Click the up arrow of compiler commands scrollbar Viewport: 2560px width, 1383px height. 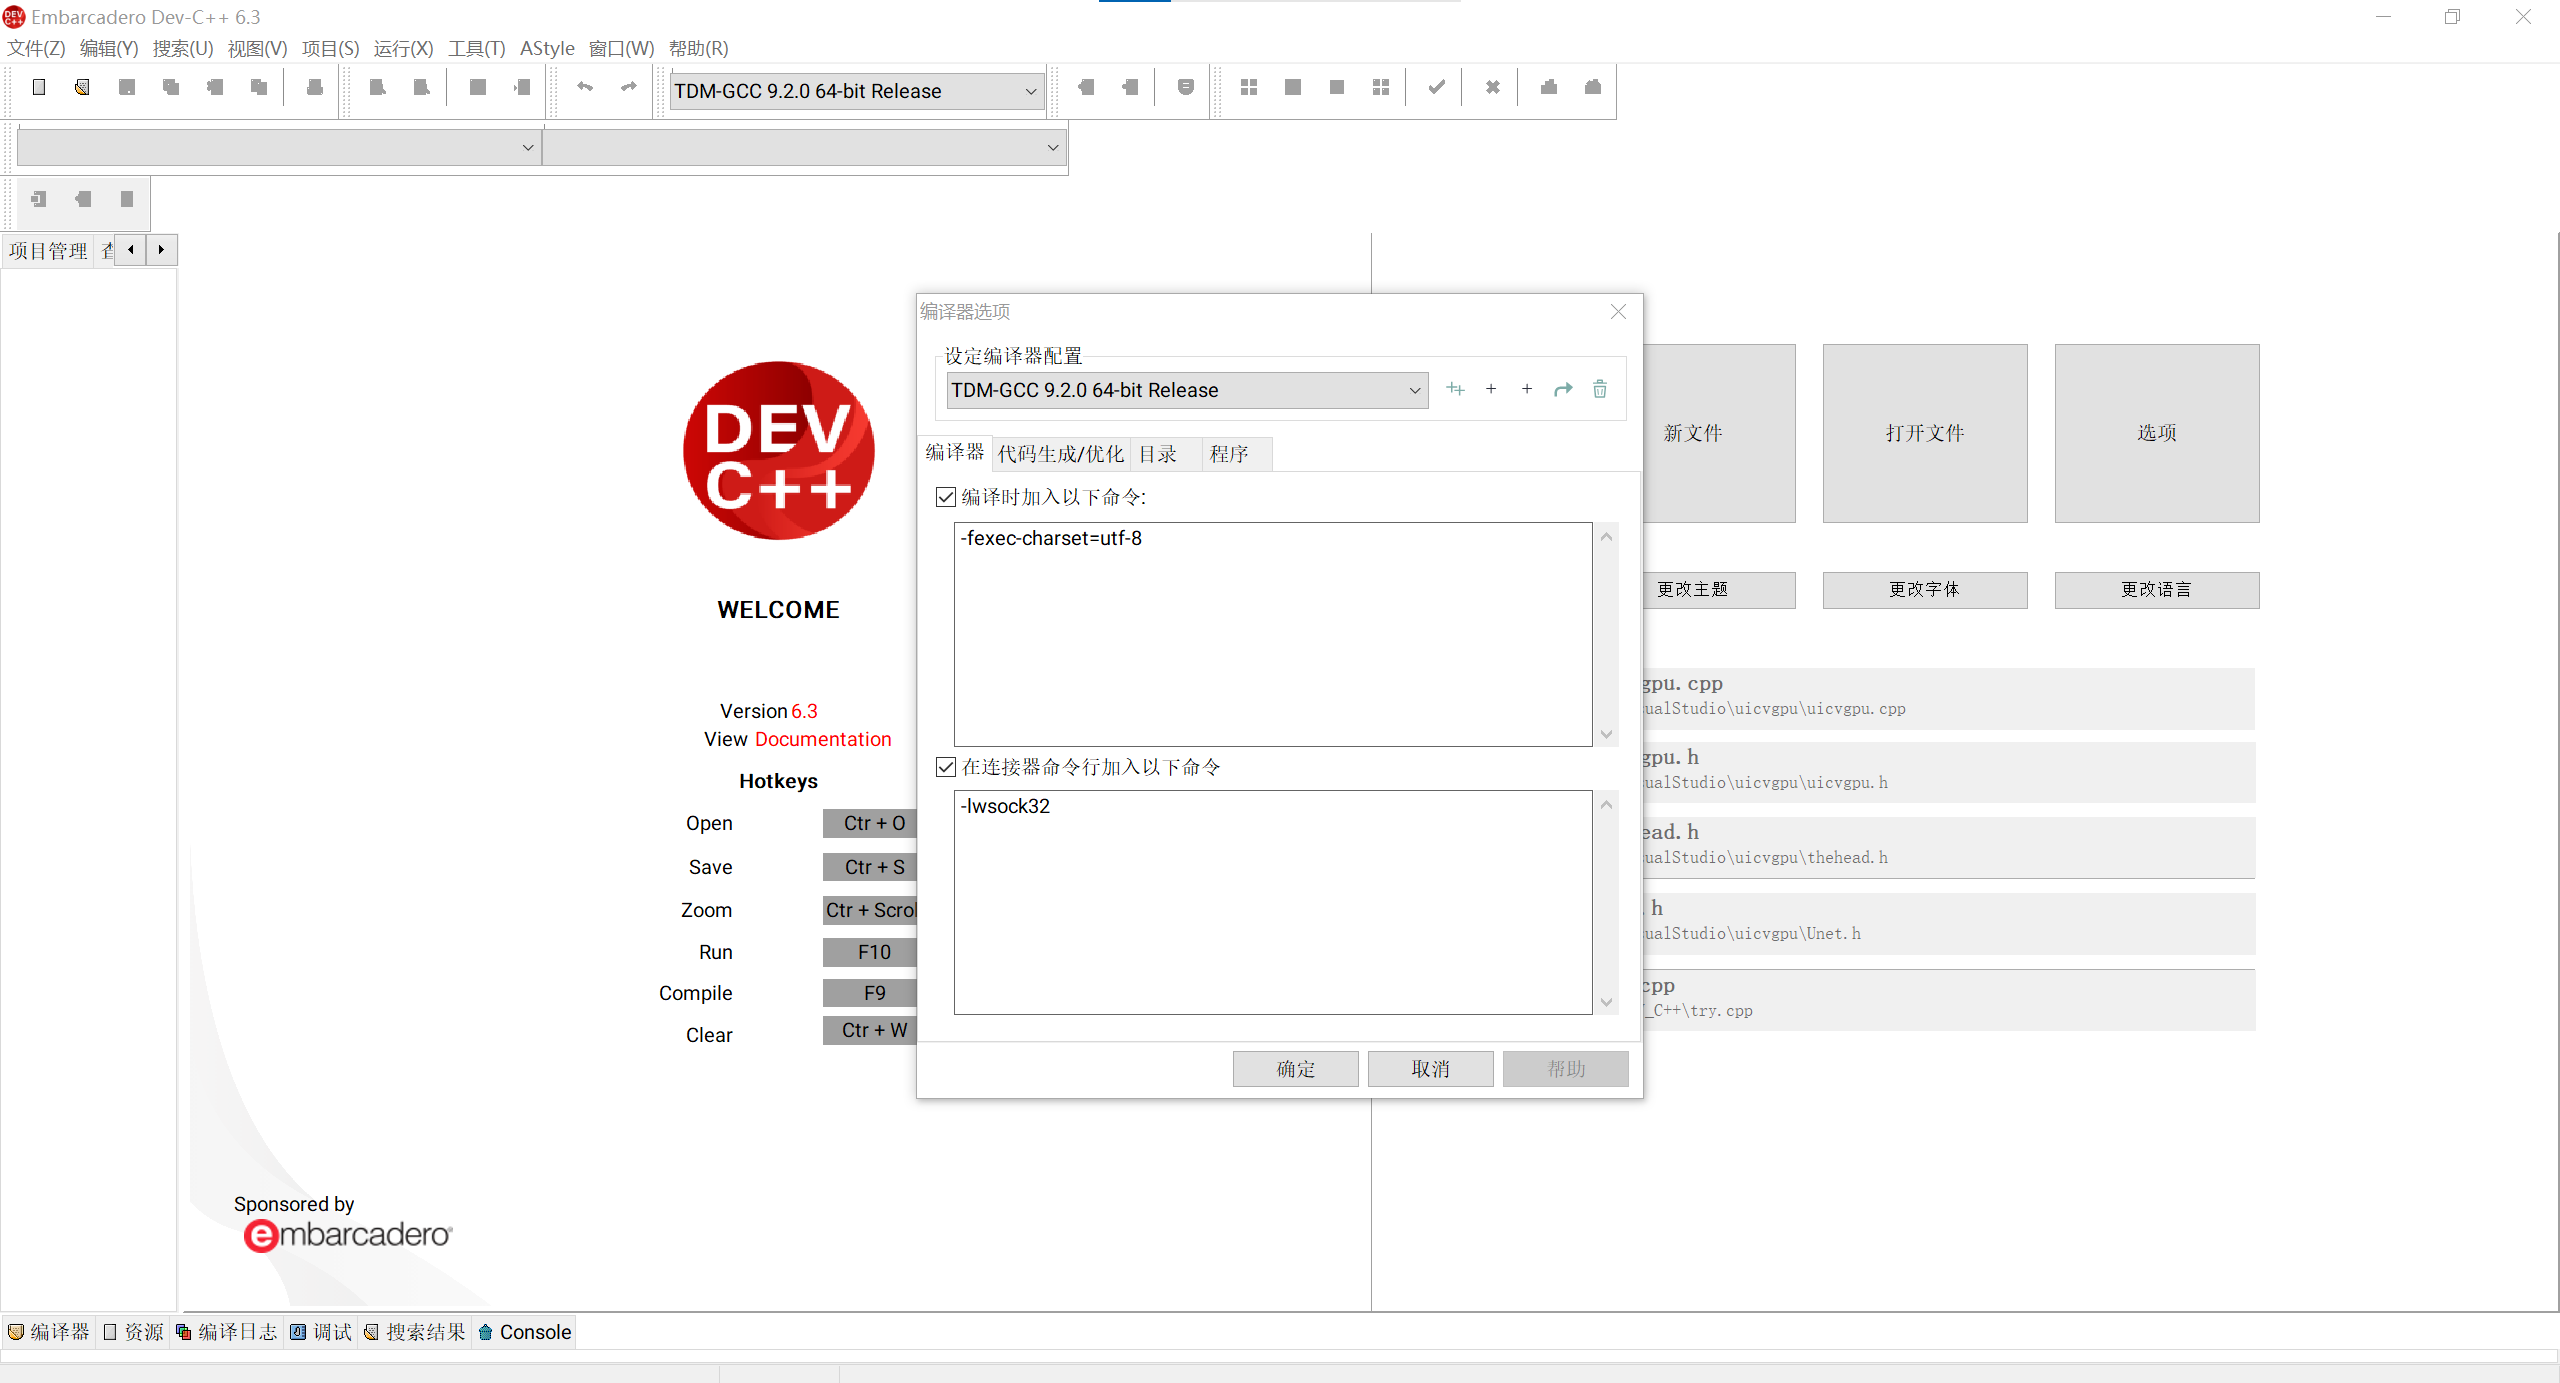1607,537
